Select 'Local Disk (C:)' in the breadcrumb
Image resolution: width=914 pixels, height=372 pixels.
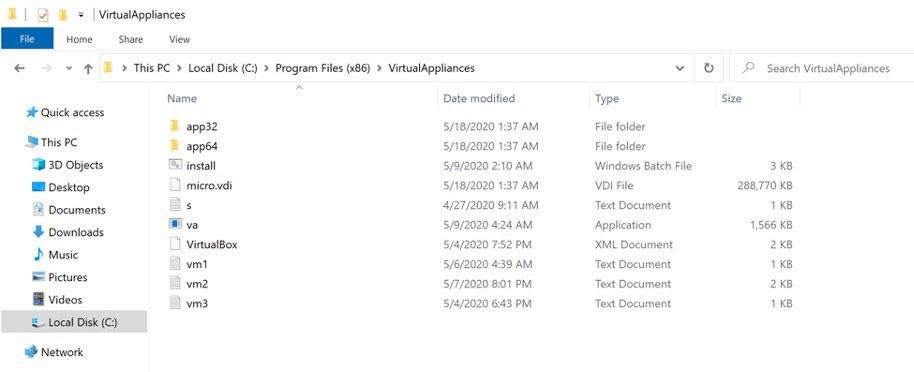point(222,68)
